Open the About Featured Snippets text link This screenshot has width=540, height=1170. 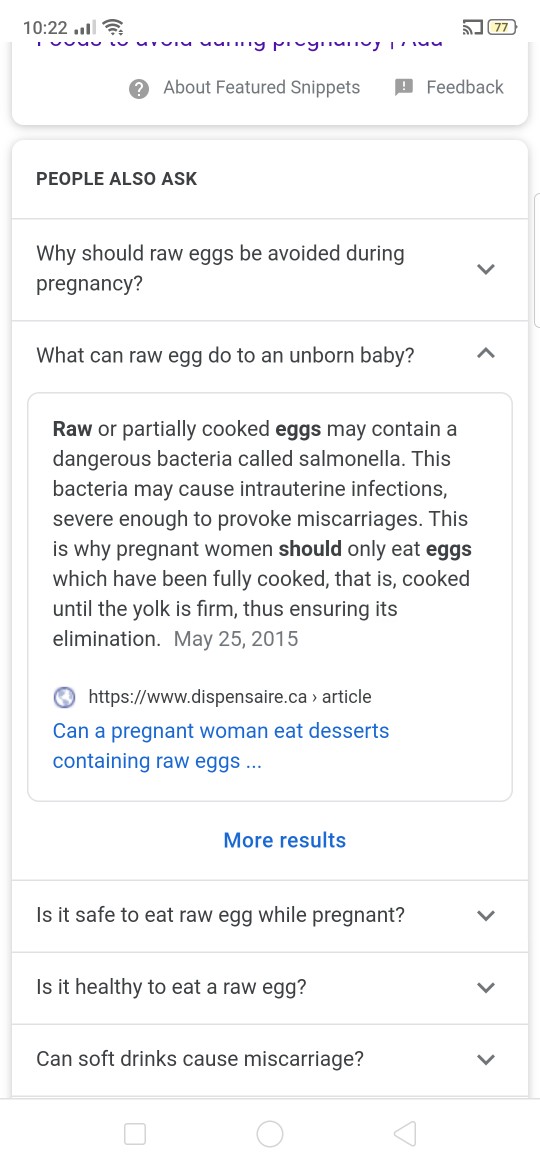tap(262, 87)
